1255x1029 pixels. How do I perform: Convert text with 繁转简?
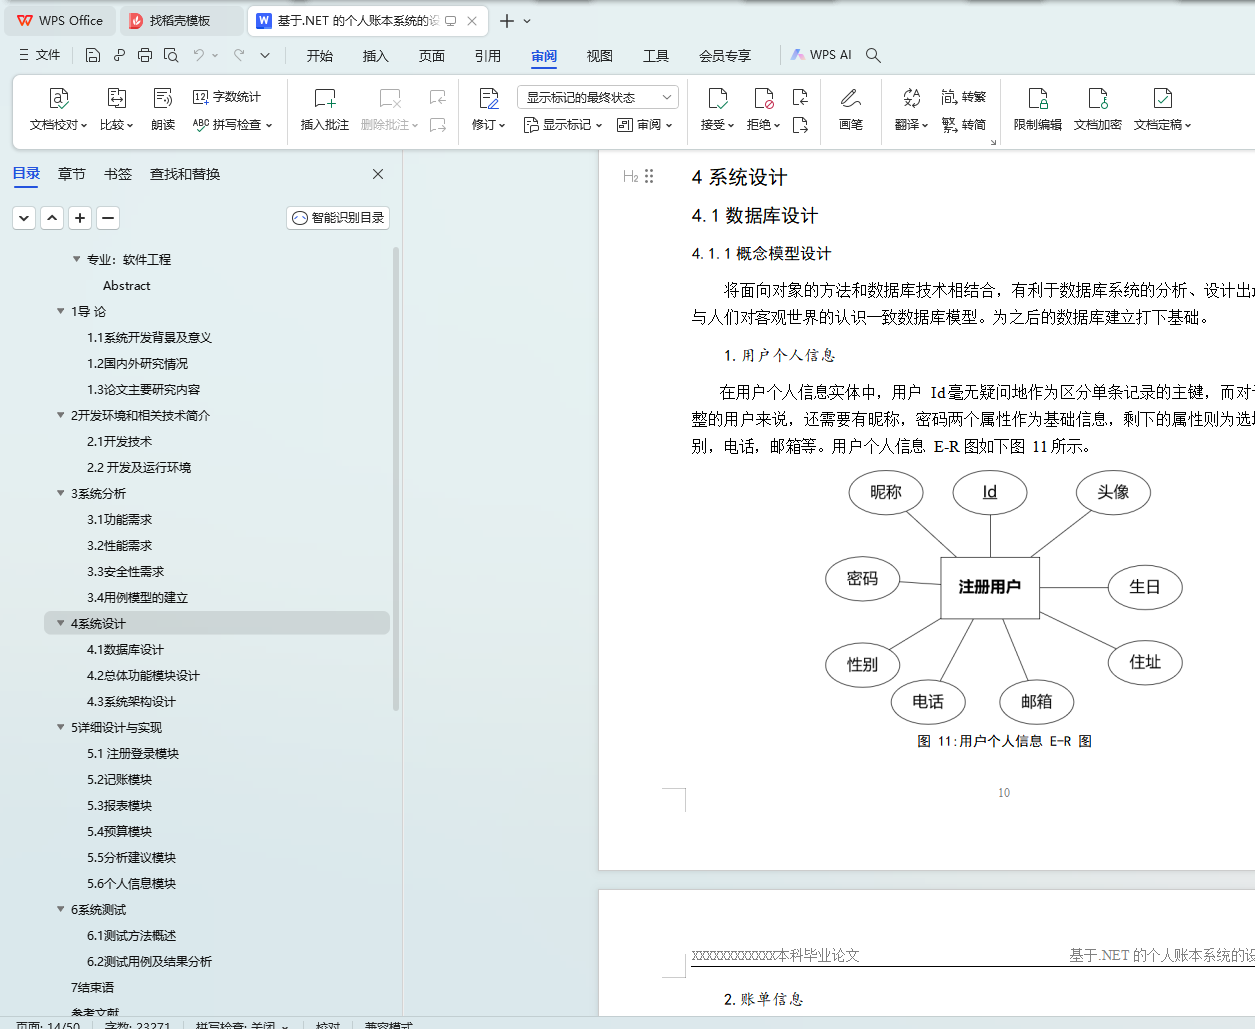point(964,125)
